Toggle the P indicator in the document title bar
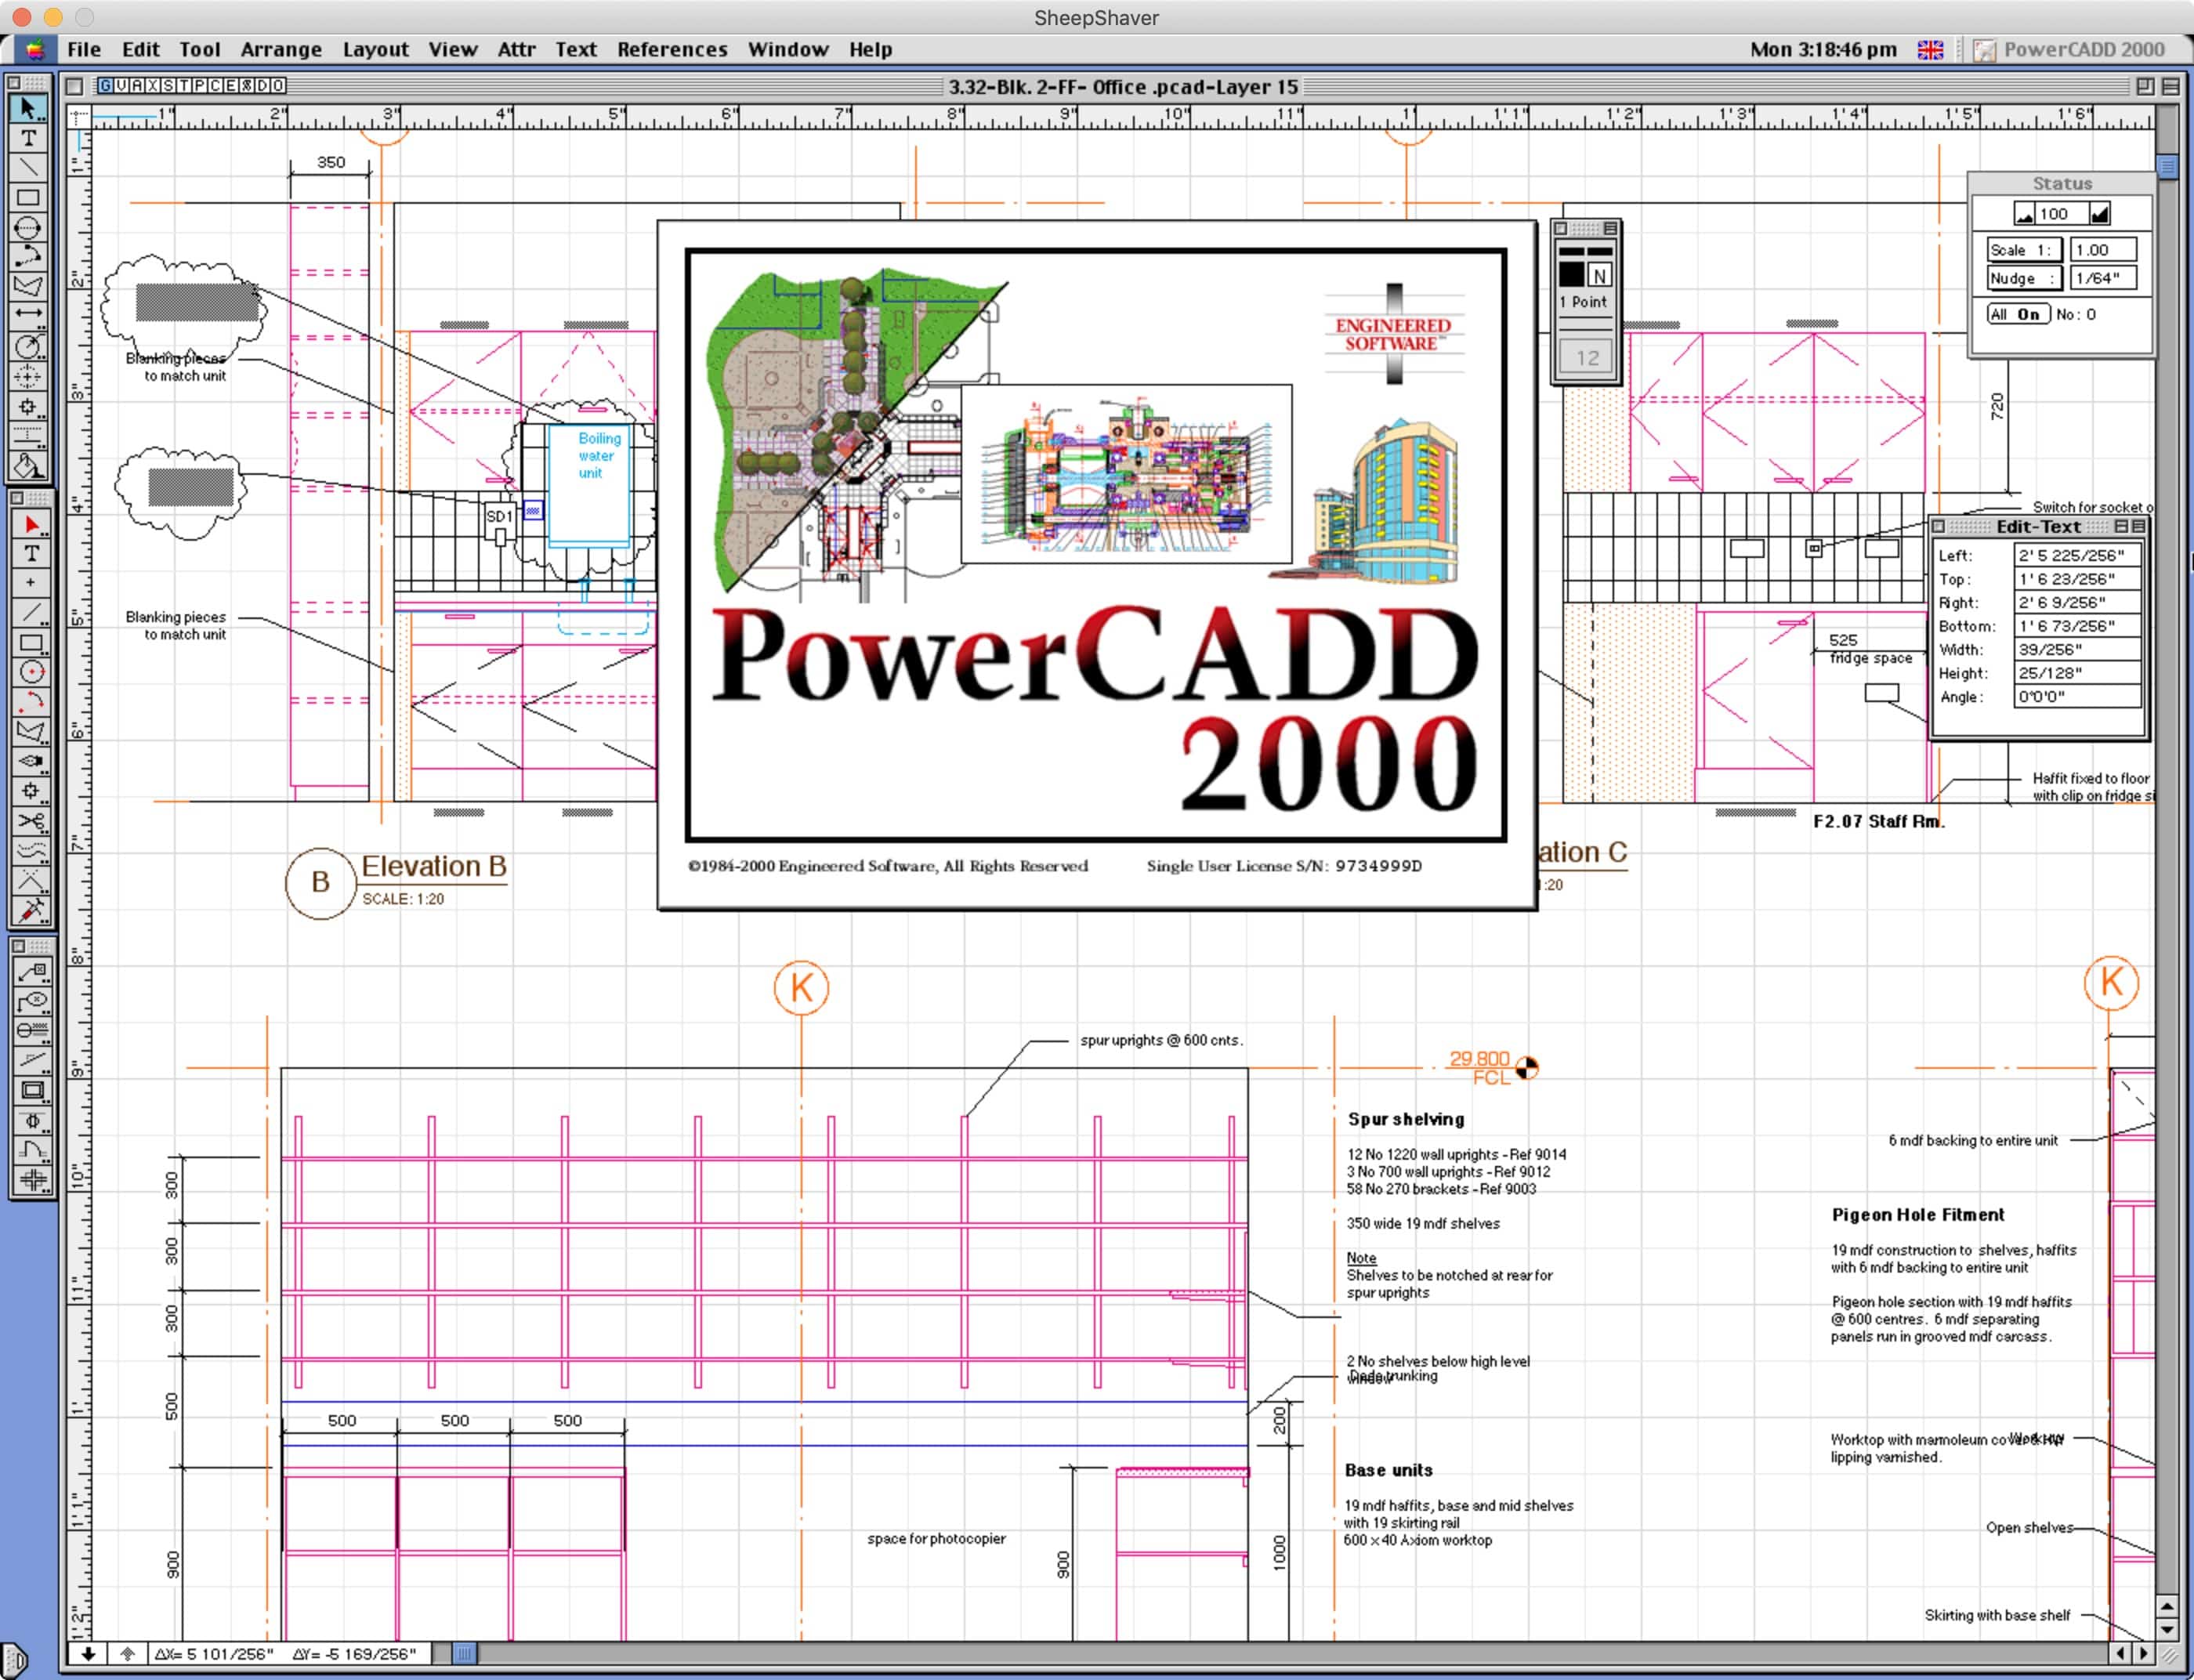Screen dimensions: 2194x1680 click(x=200, y=86)
